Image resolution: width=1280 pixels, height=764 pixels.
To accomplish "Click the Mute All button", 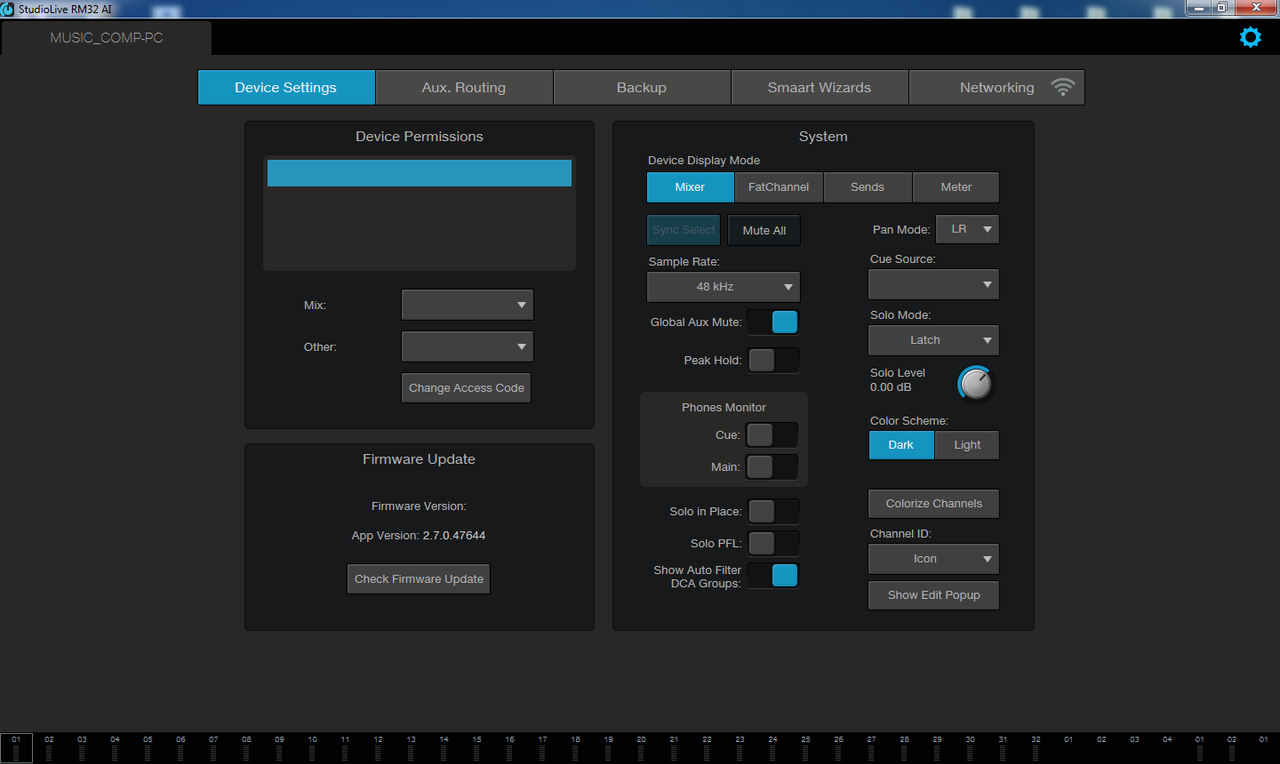I will click(764, 230).
